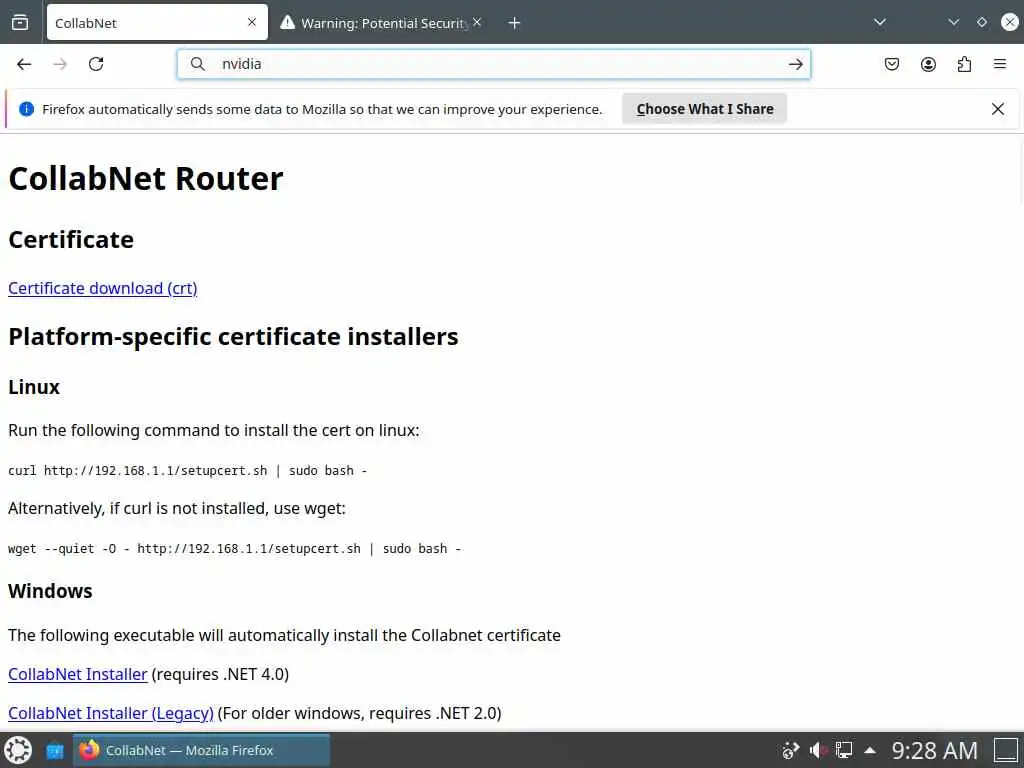Viewport: 1024px width, 768px height.
Task: Open the Extensions puzzle icon
Action: pyautogui.click(x=964, y=64)
